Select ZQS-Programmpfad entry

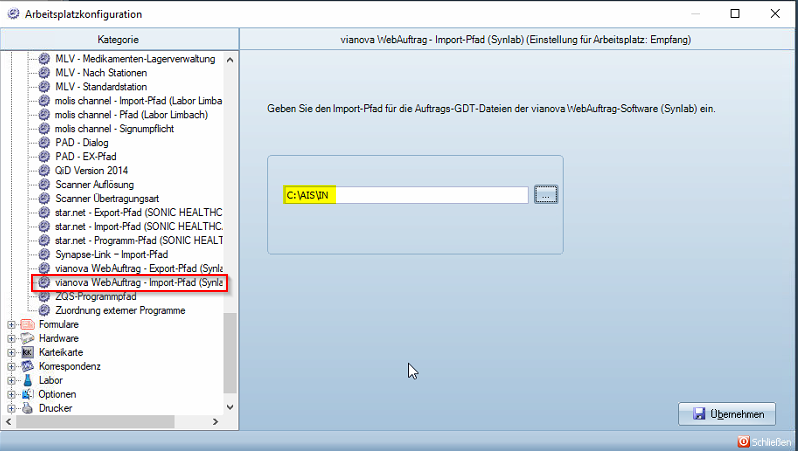point(96,297)
